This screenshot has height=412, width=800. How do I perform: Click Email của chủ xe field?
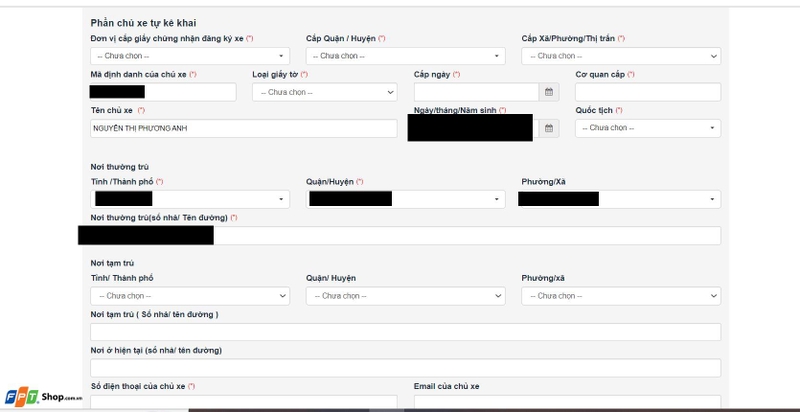[x=567, y=402]
